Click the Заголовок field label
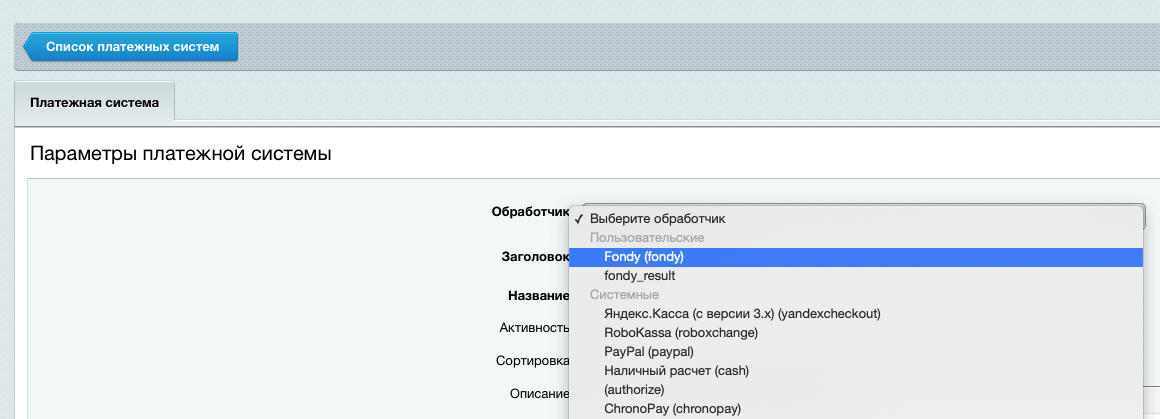This screenshot has height=419, width=1160. pos(536,257)
